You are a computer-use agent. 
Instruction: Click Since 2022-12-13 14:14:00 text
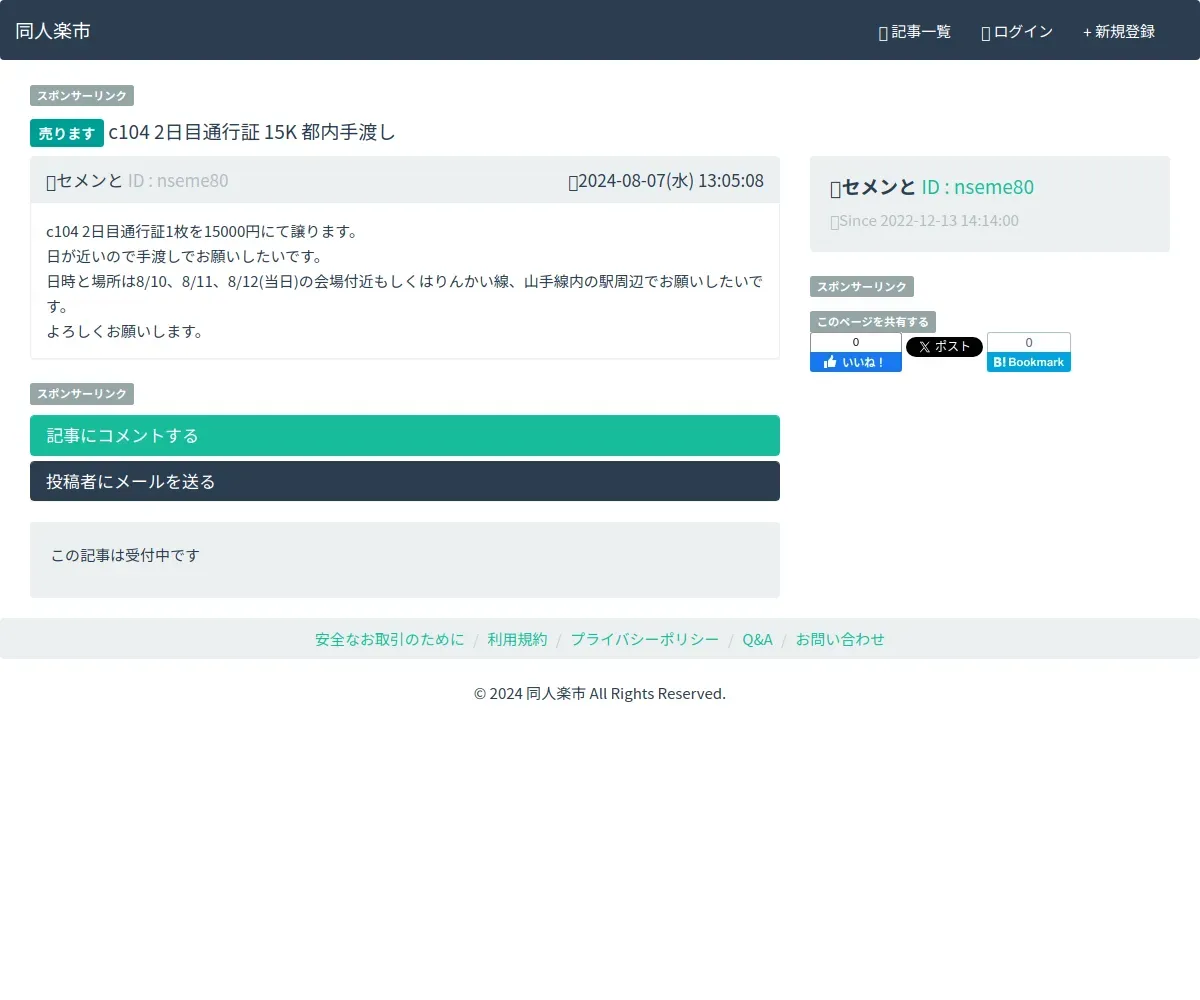coord(925,221)
